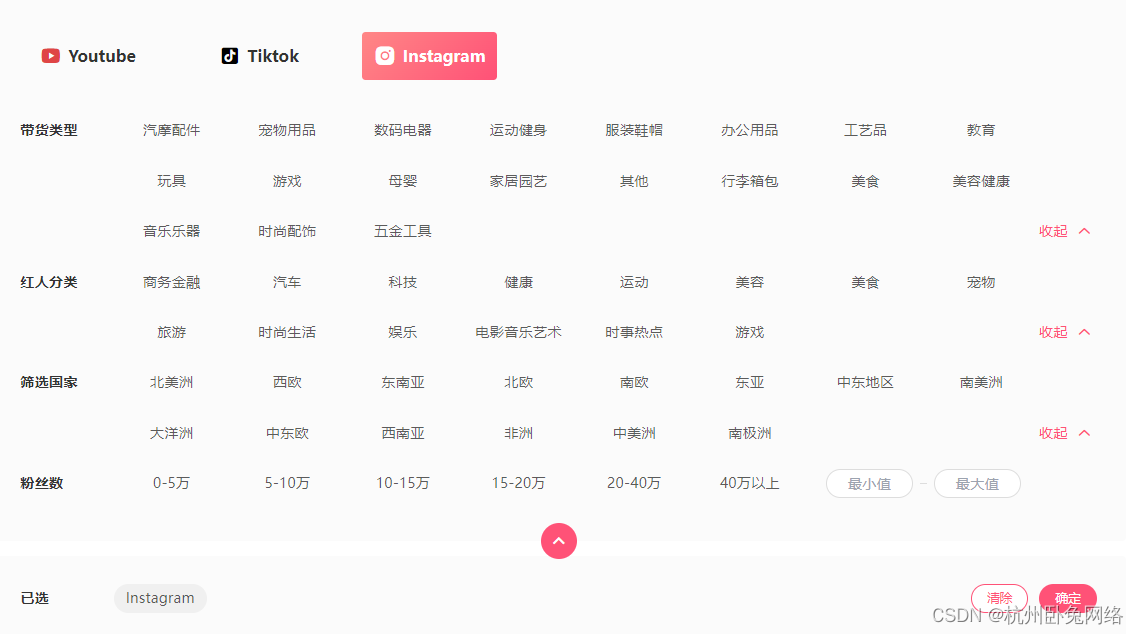The width and height of the screenshot is (1139, 634).
Task: Filter by 北欧 region
Action: click(x=518, y=382)
